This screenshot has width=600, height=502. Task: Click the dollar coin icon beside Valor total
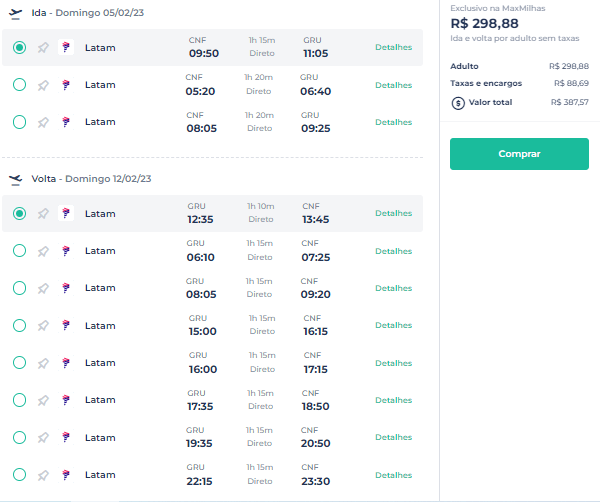458,103
